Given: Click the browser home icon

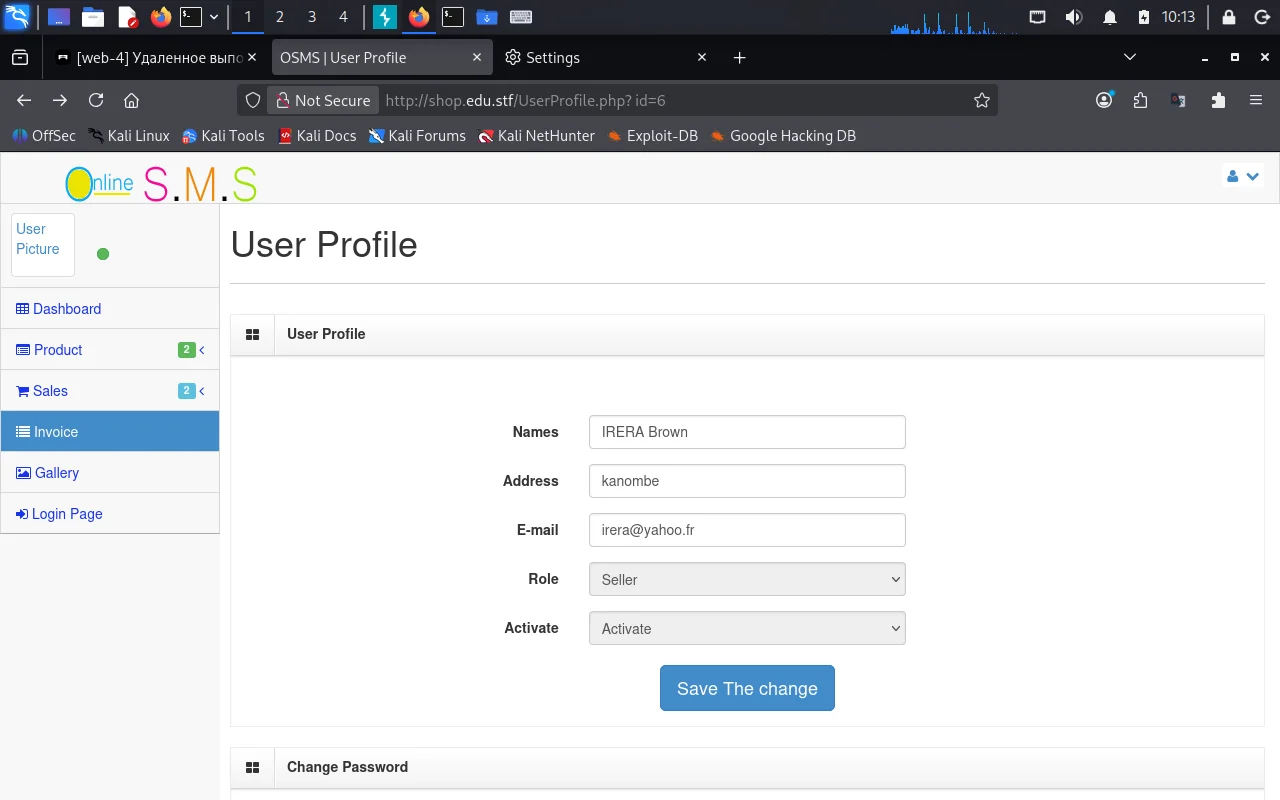Looking at the screenshot, I should coord(131,100).
